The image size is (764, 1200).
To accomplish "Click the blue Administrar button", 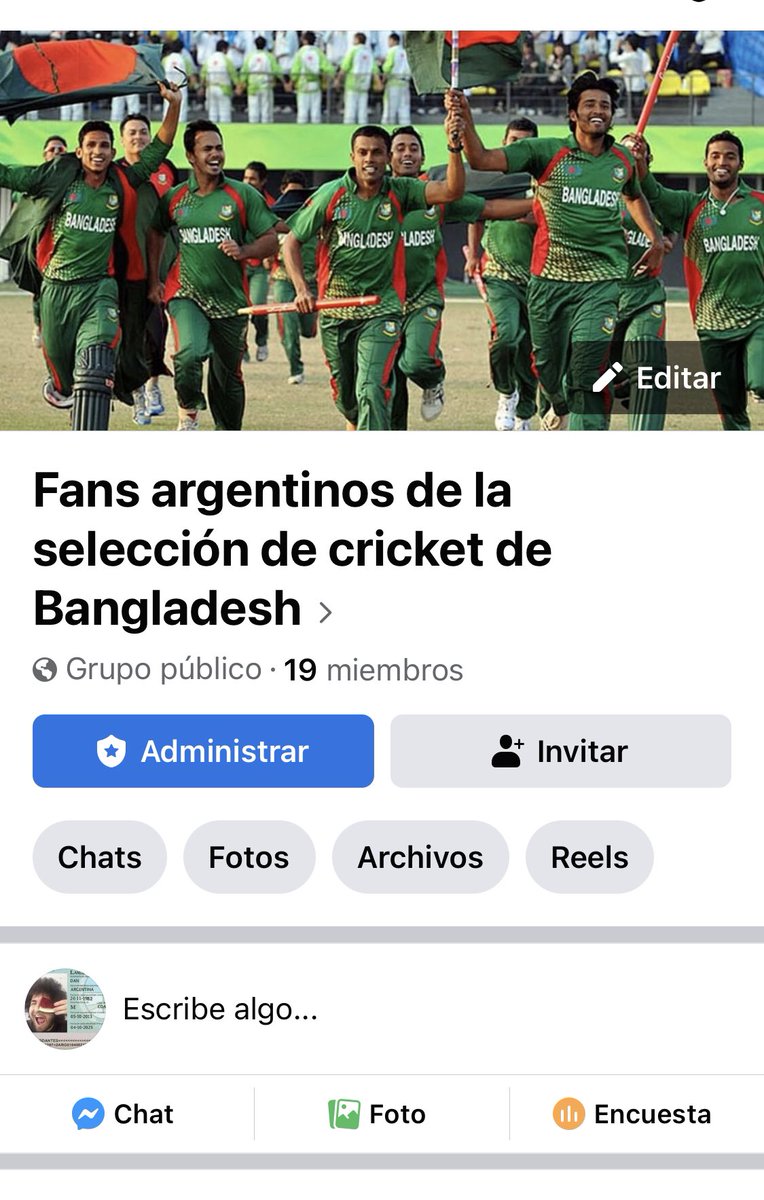I will tap(203, 751).
